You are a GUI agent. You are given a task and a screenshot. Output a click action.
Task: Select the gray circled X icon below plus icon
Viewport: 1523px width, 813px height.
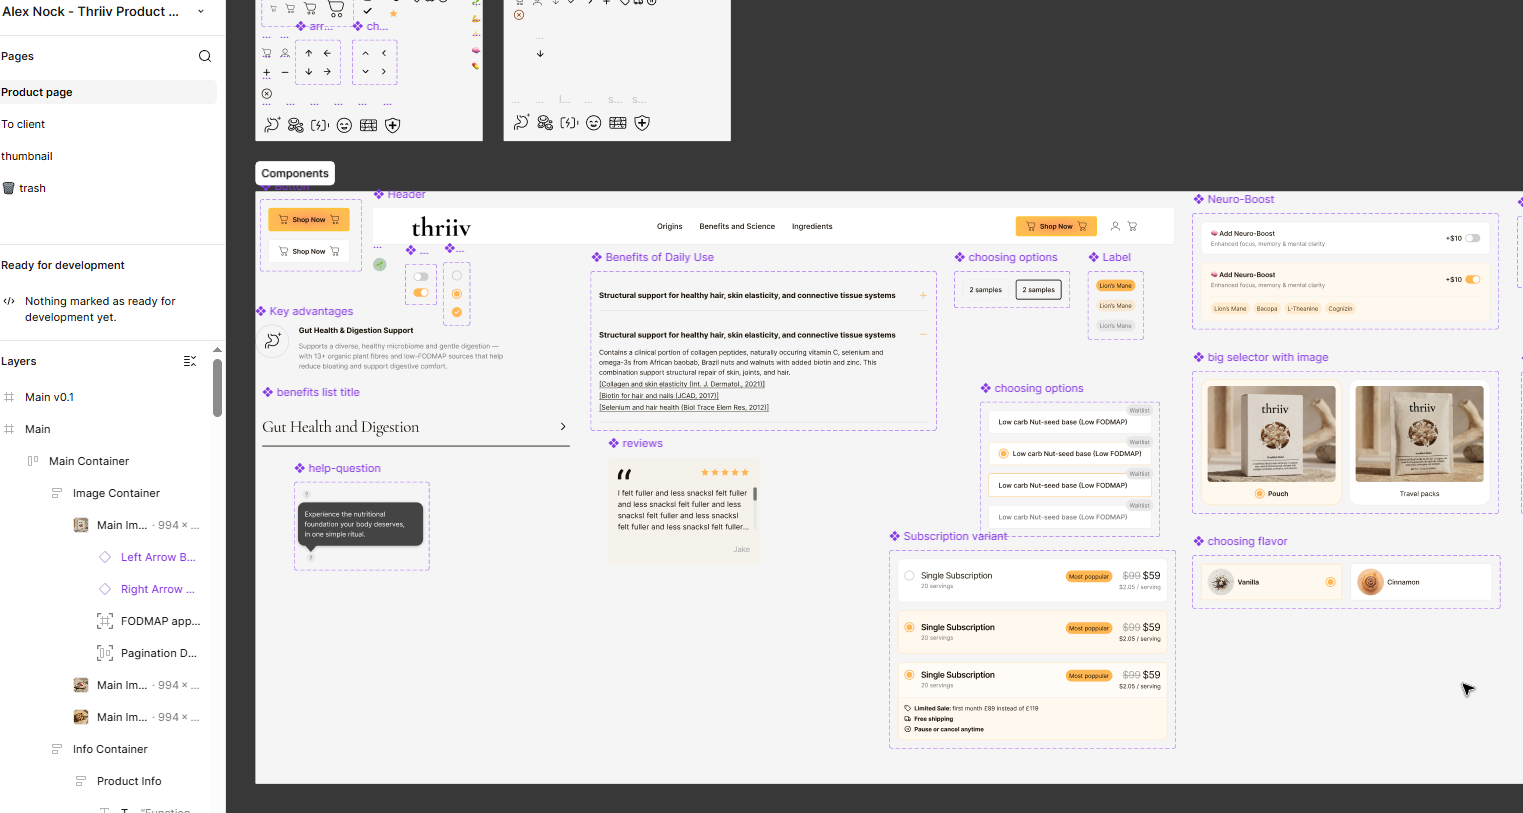(x=267, y=94)
